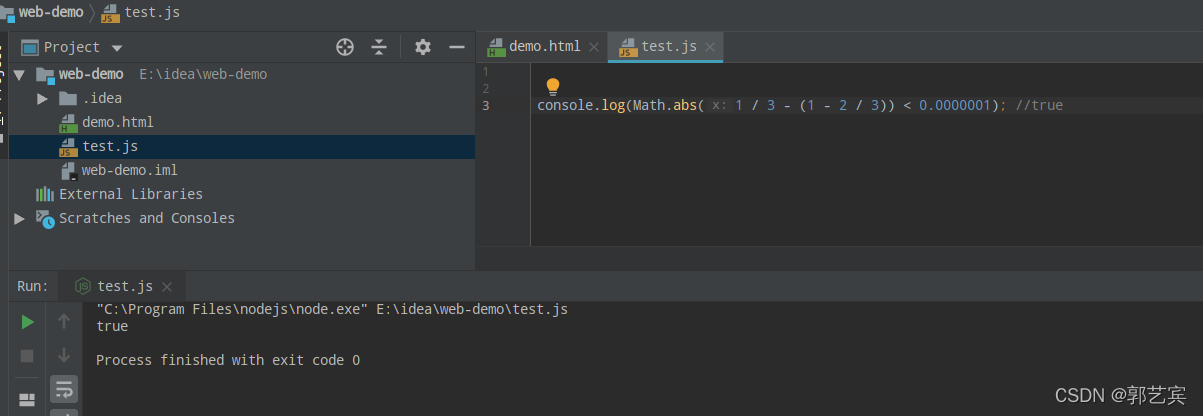Viewport: 1203px width, 416px height.
Task: Click web-demo breadcrumb in navigation bar
Action: (50, 13)
